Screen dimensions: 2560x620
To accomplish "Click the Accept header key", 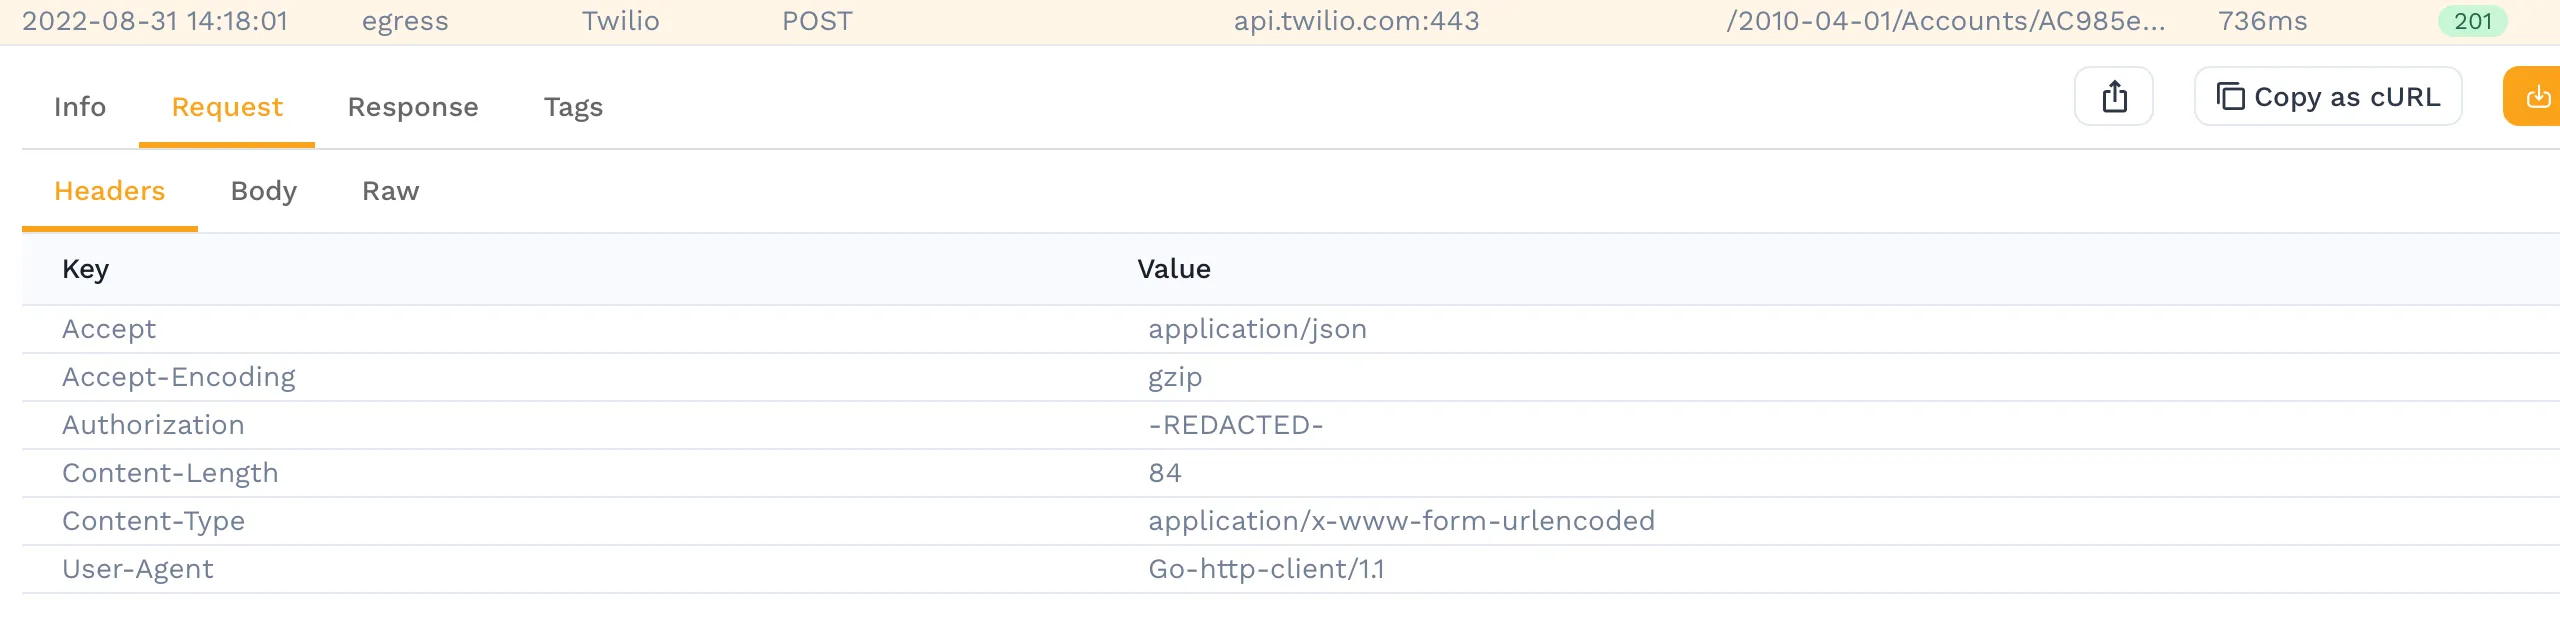I will pos(109,329).
